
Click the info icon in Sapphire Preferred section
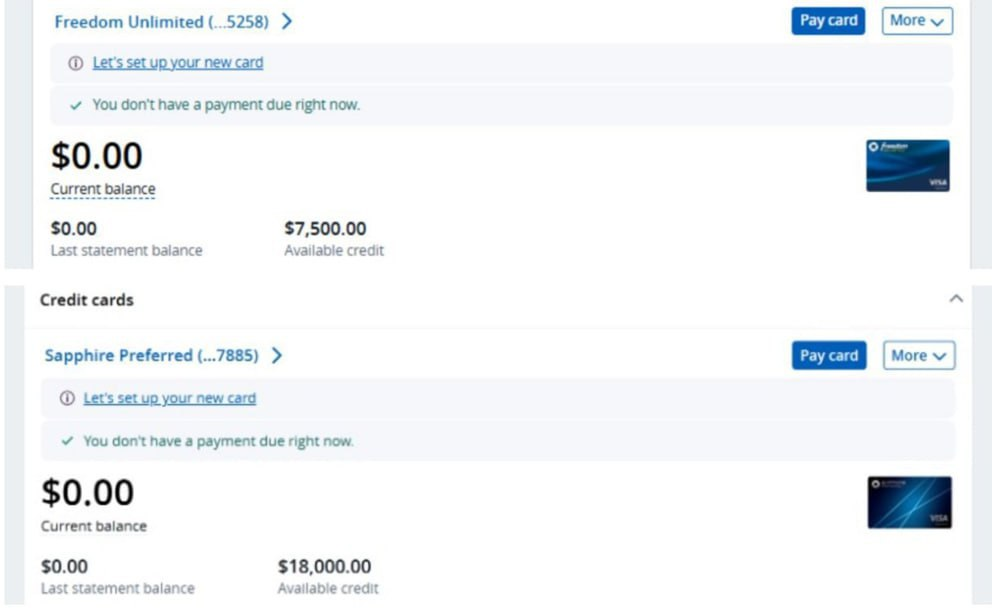point(67,398)
